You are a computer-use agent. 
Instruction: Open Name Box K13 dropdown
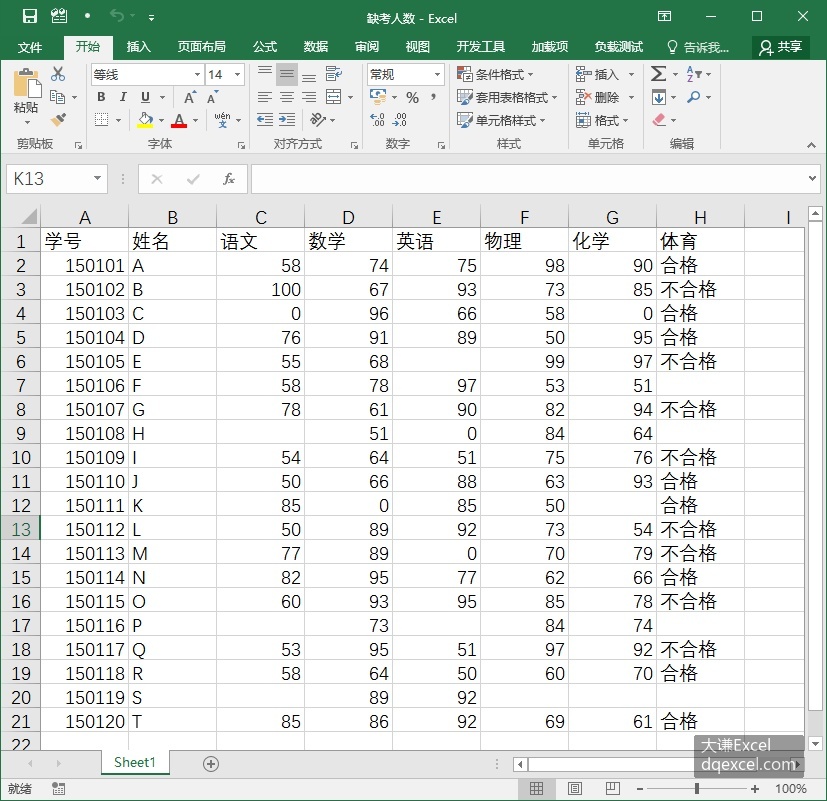coord(97,178)
